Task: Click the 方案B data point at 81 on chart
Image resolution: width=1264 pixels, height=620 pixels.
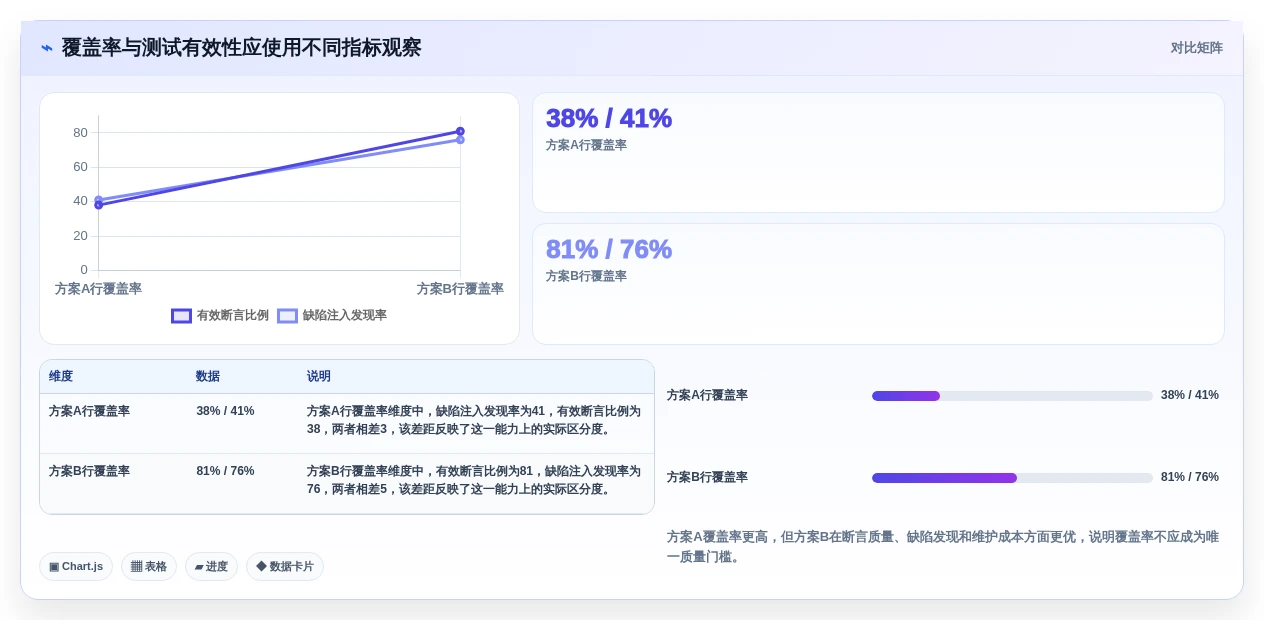Action: pos(460,131)
